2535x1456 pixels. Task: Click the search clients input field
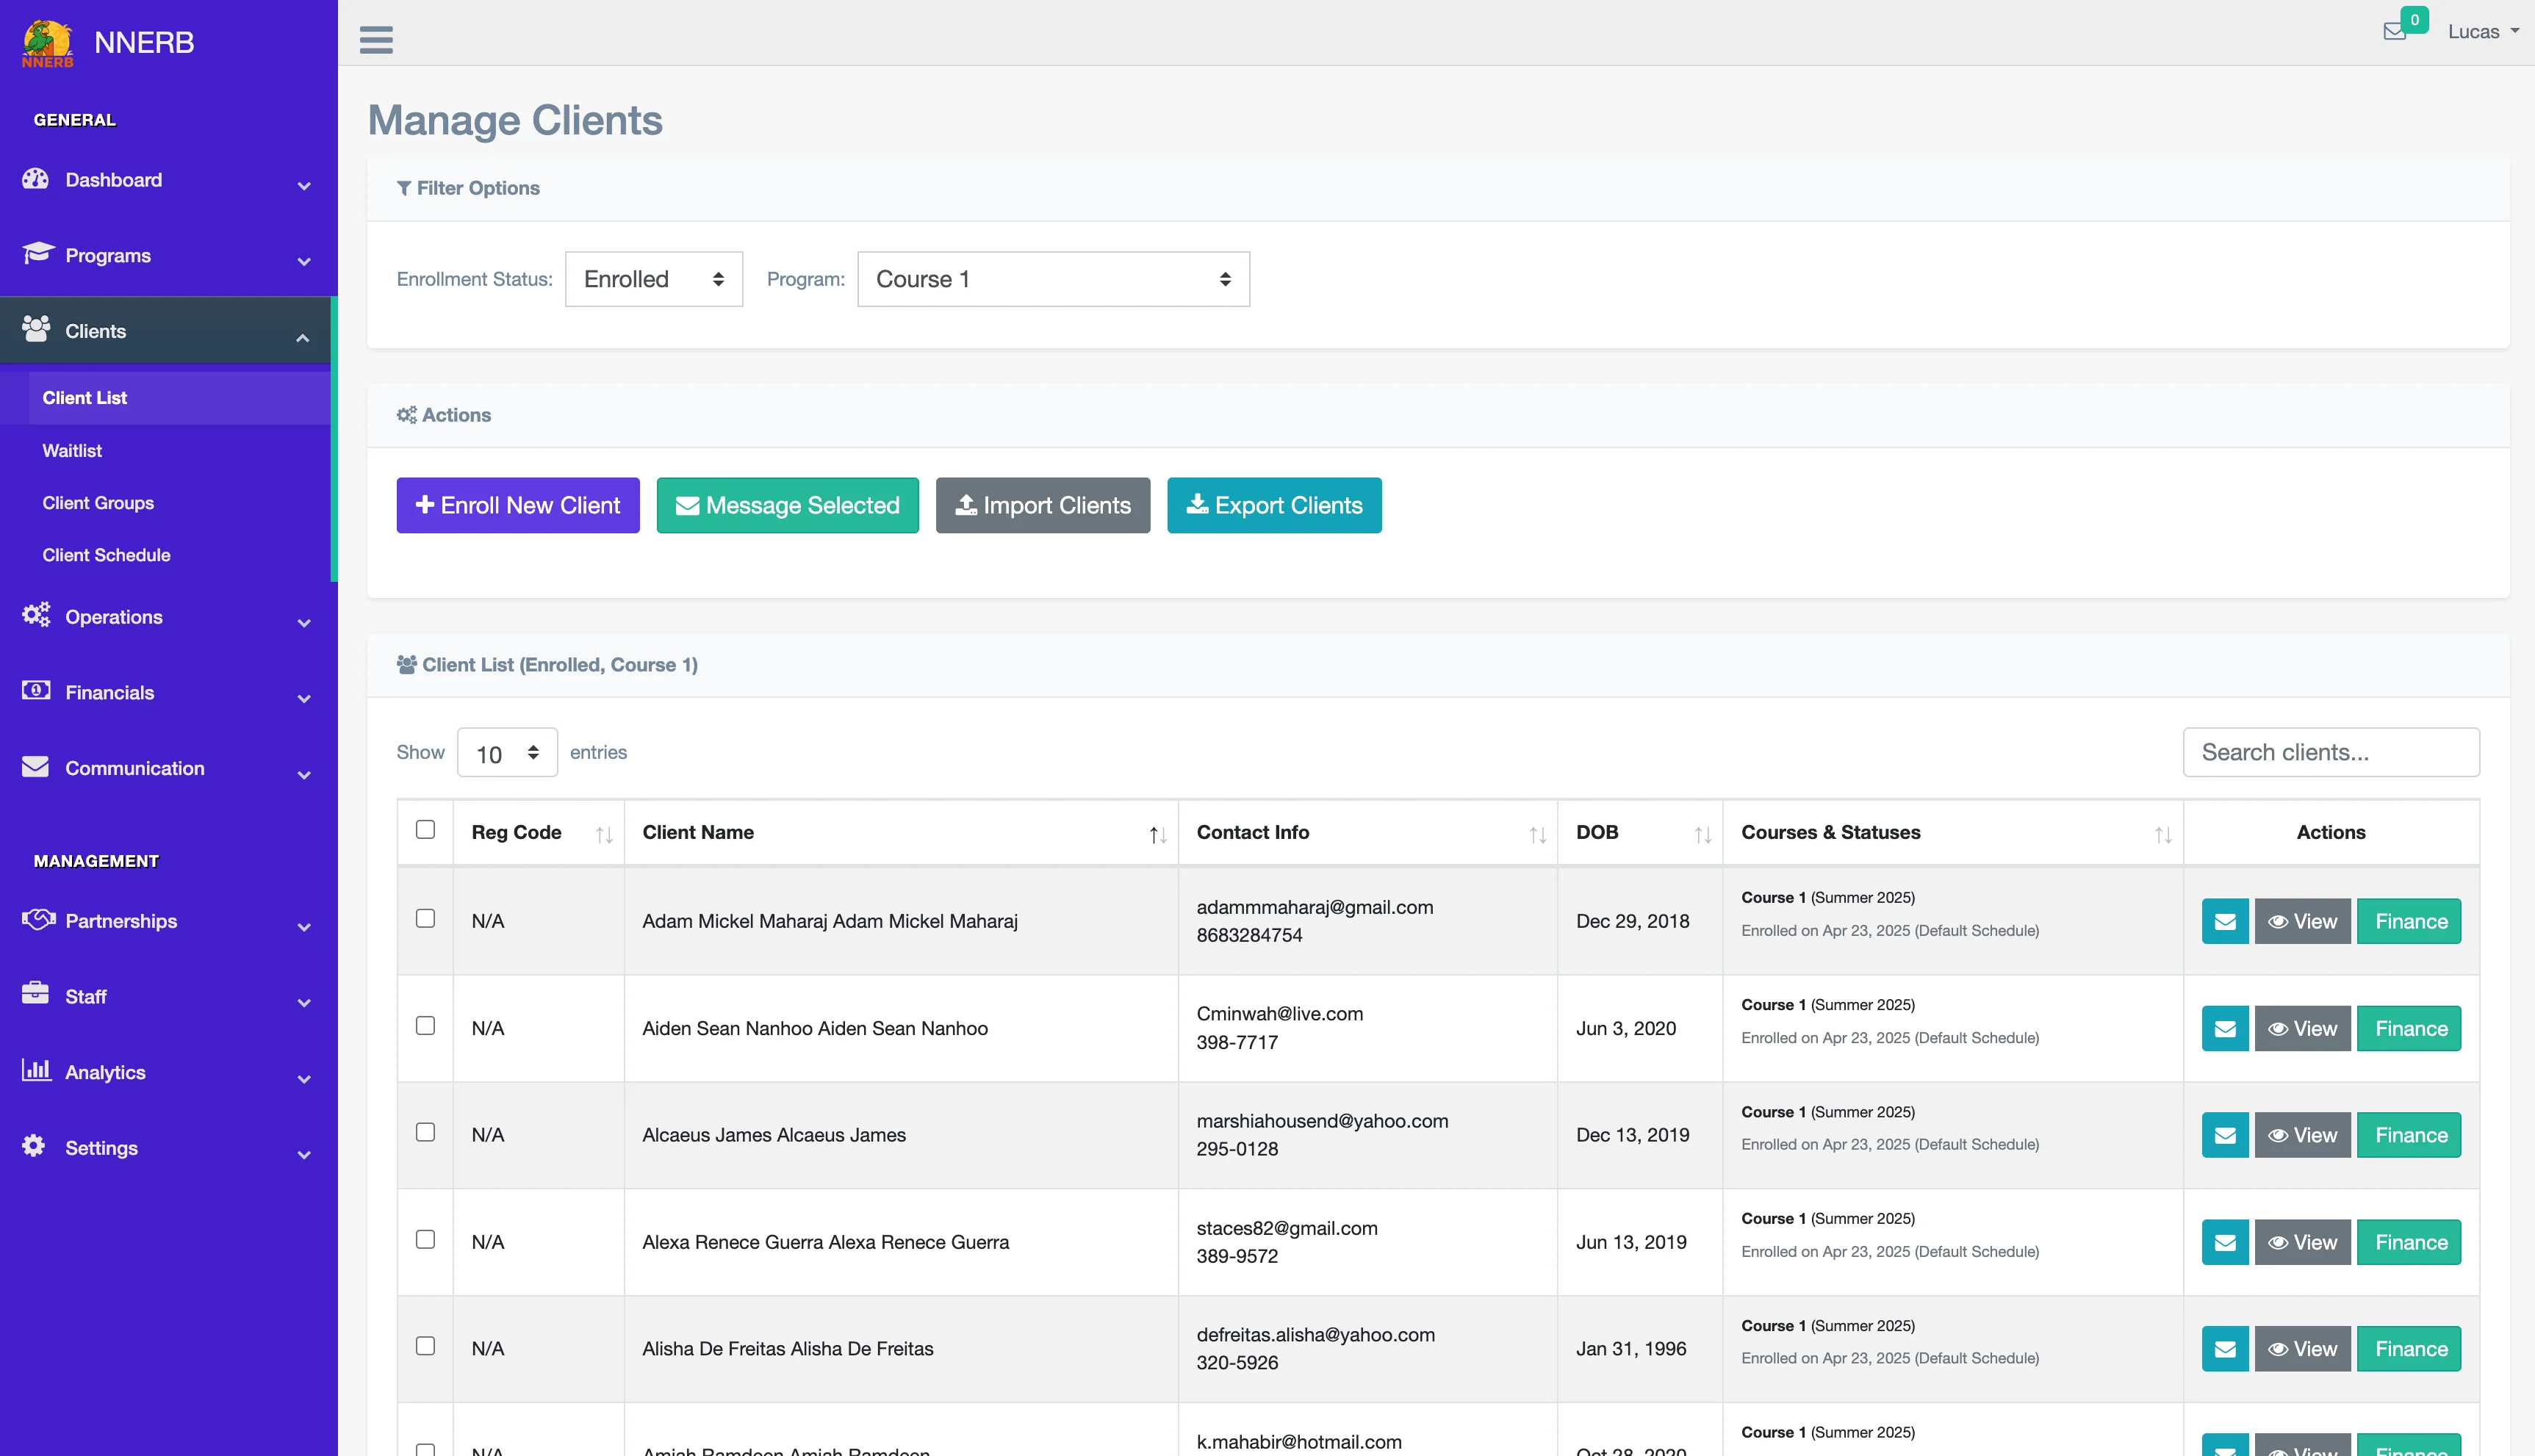[x=2331, y=752]
